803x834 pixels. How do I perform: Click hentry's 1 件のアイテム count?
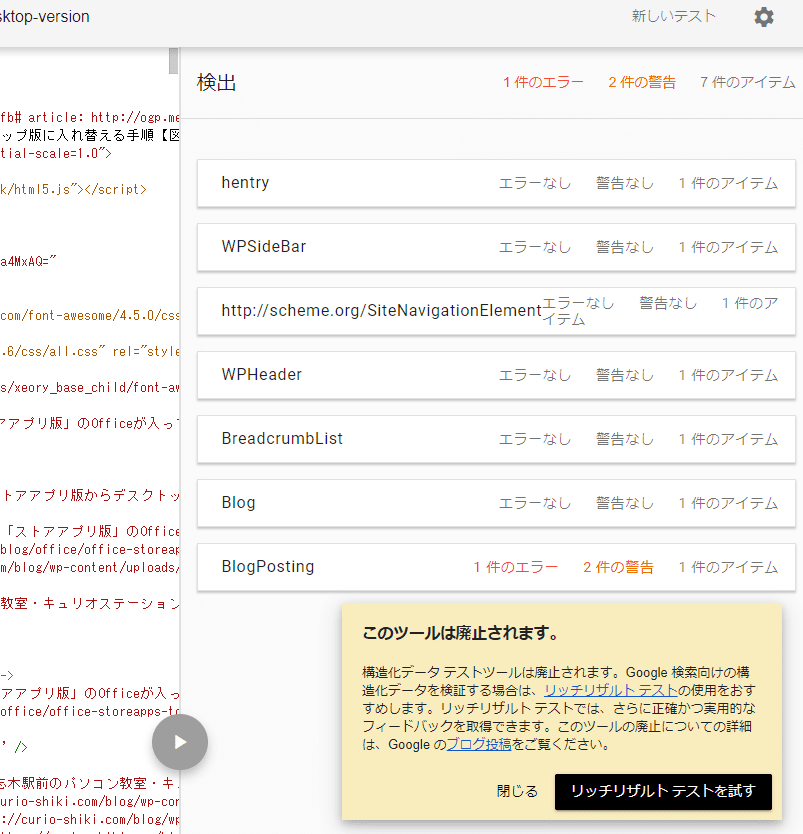click(x=728, y=184)
